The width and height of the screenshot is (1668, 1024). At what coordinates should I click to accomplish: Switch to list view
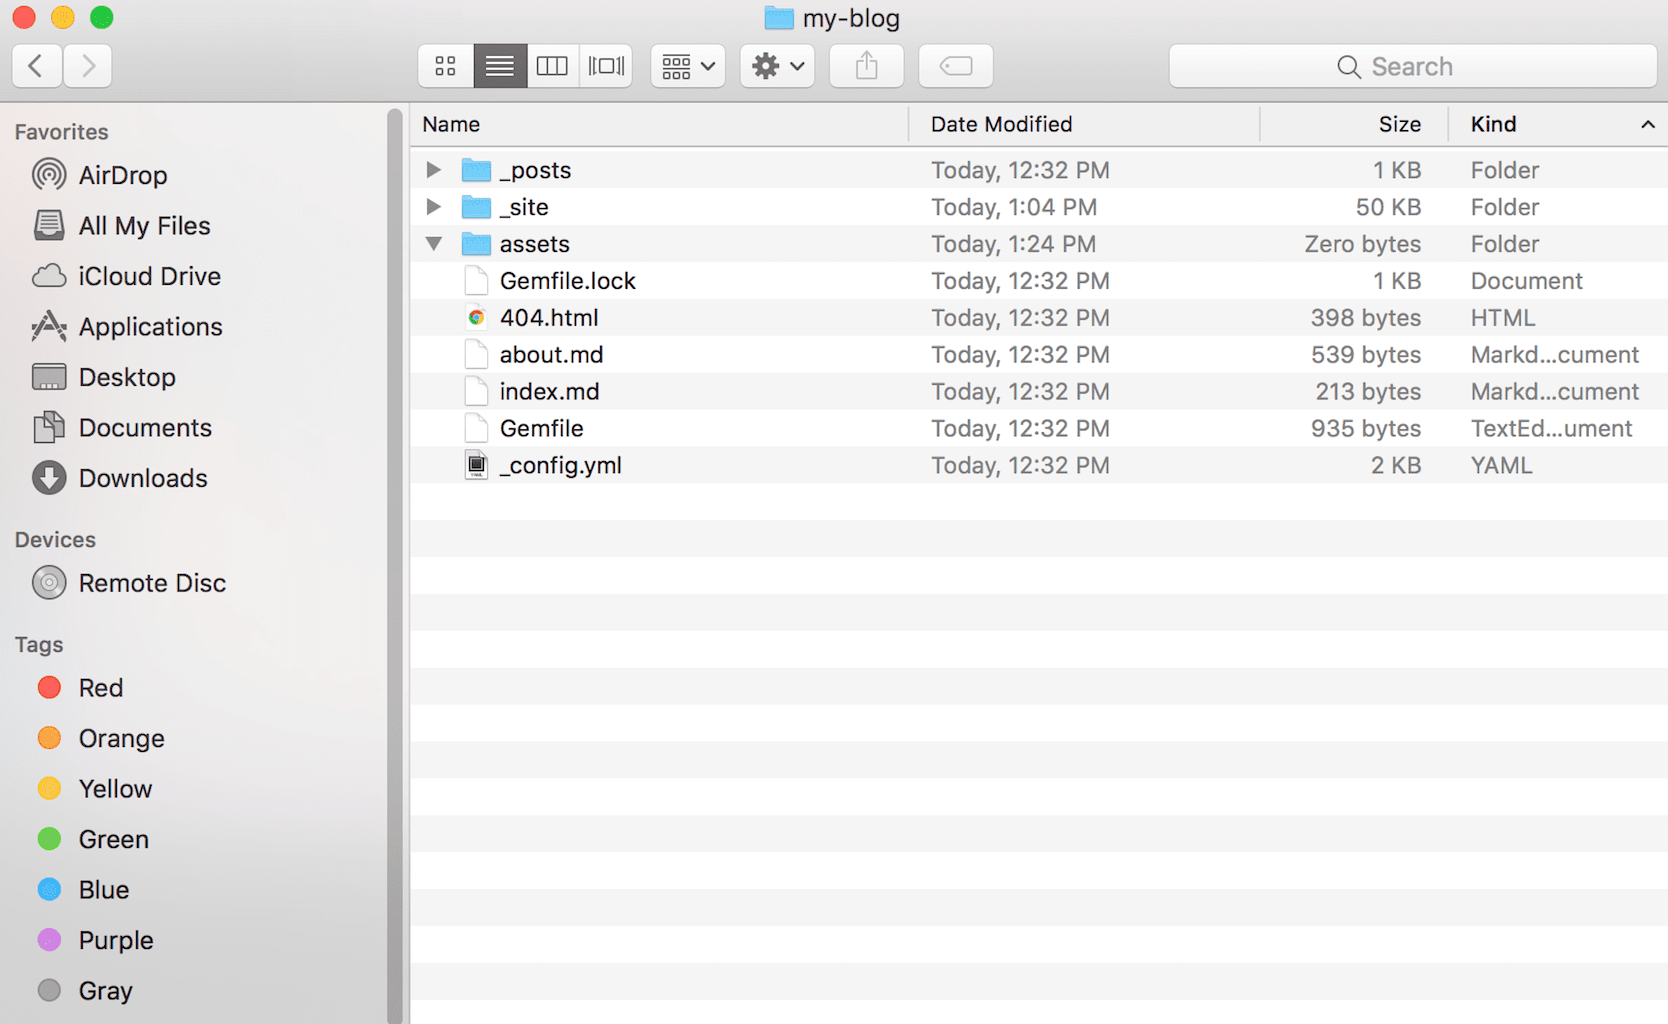(x=500, y=66)
